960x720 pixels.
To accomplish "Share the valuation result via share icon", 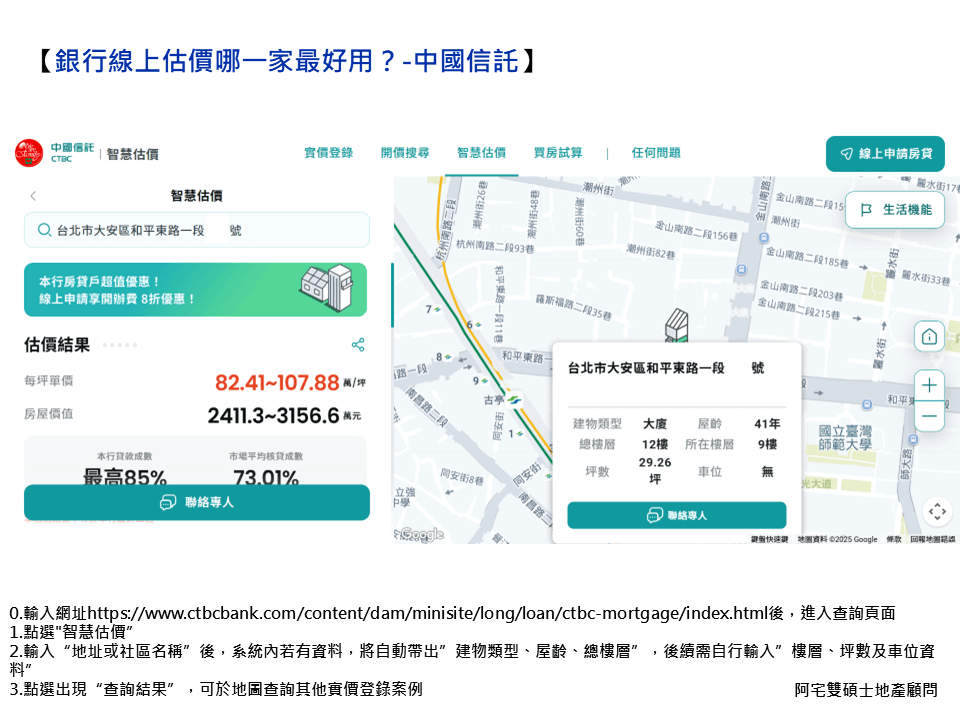I will coord(358,345).
